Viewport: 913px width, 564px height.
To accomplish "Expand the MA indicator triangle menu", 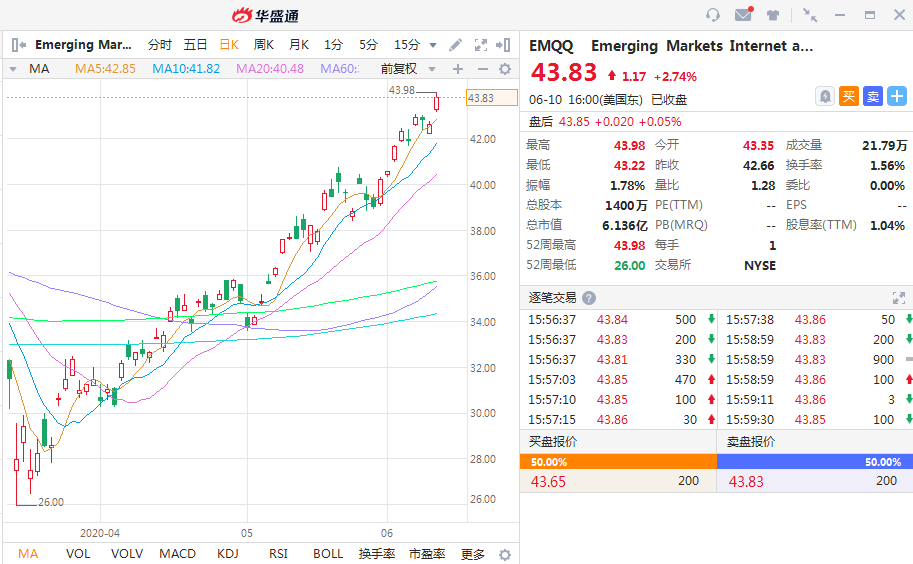I will (x=13, y=69).
